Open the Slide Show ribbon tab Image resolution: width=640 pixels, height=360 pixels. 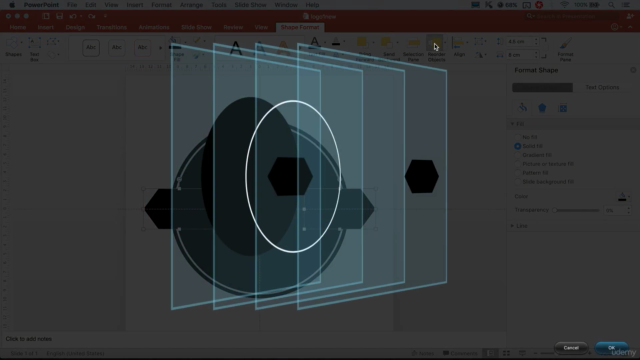[196, 27]
